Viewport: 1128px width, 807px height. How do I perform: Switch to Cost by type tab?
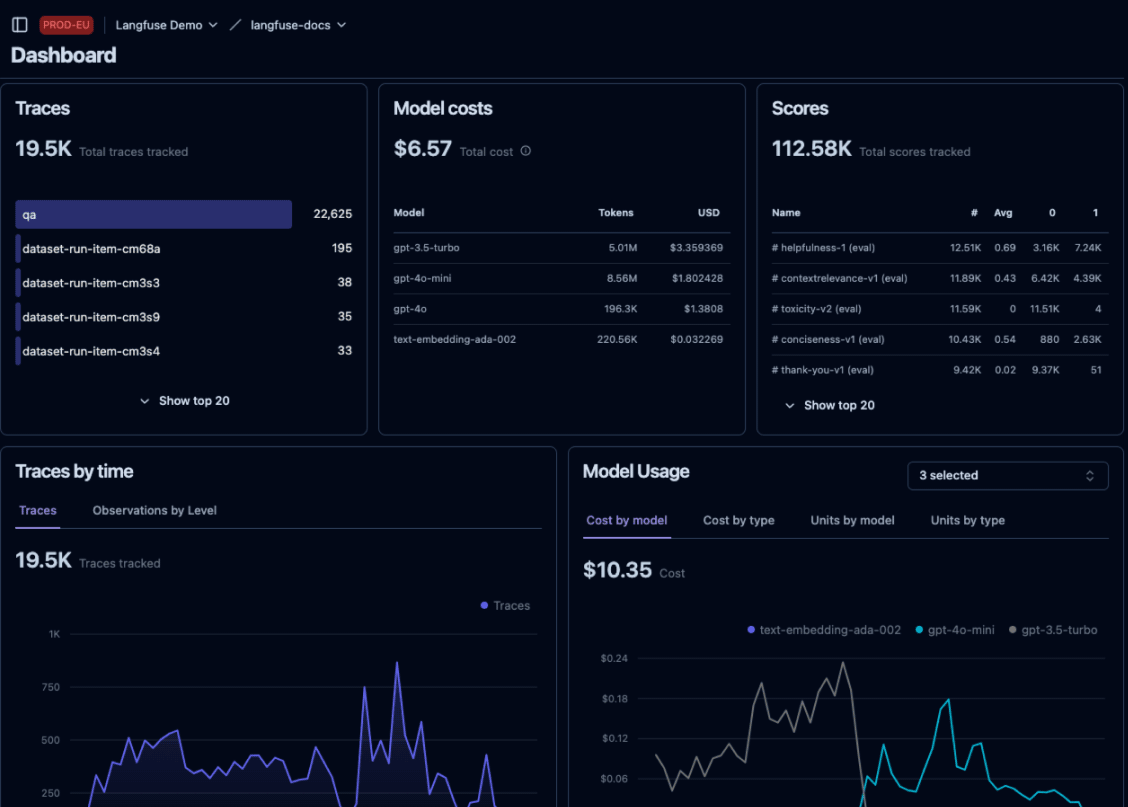click(x=738, y=521)
